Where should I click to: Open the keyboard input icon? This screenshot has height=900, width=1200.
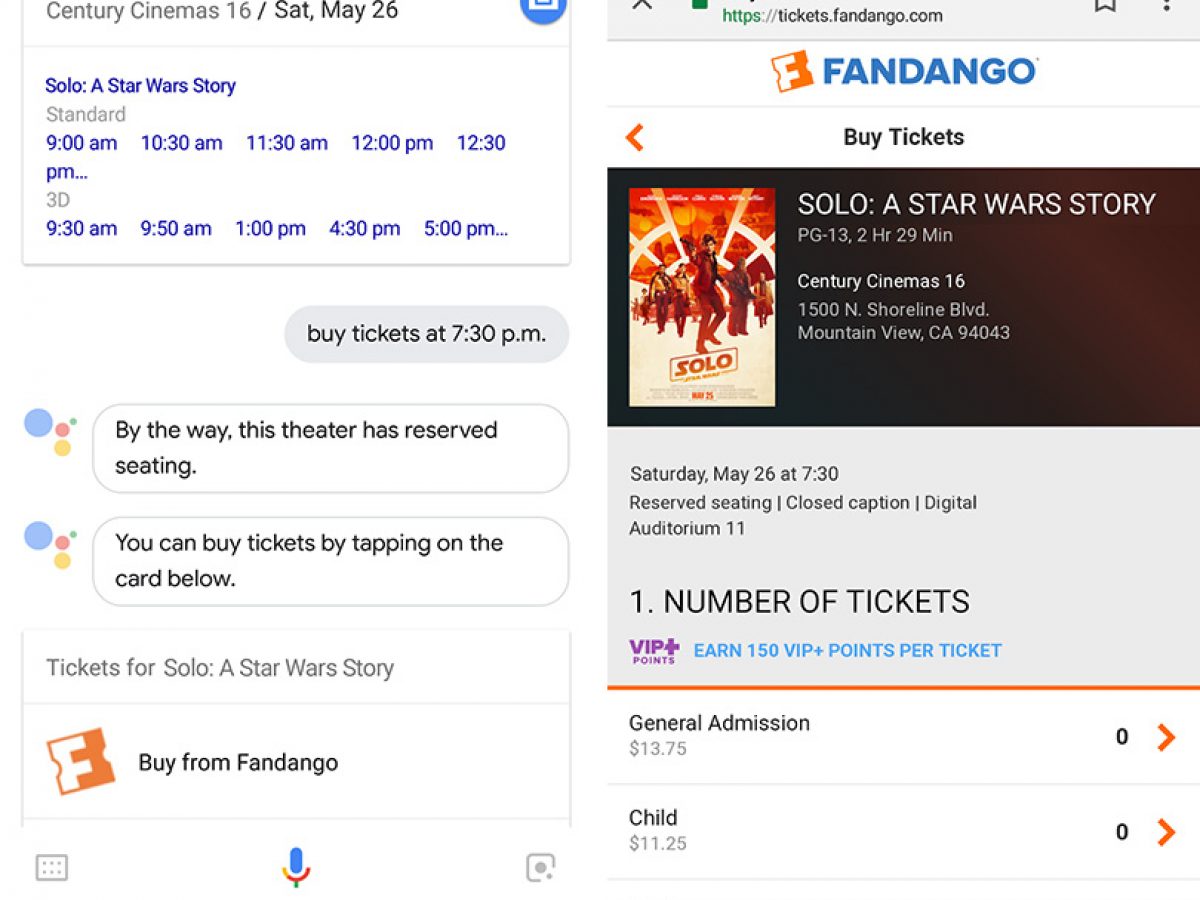pyautogui.click(x=51, y=867)
